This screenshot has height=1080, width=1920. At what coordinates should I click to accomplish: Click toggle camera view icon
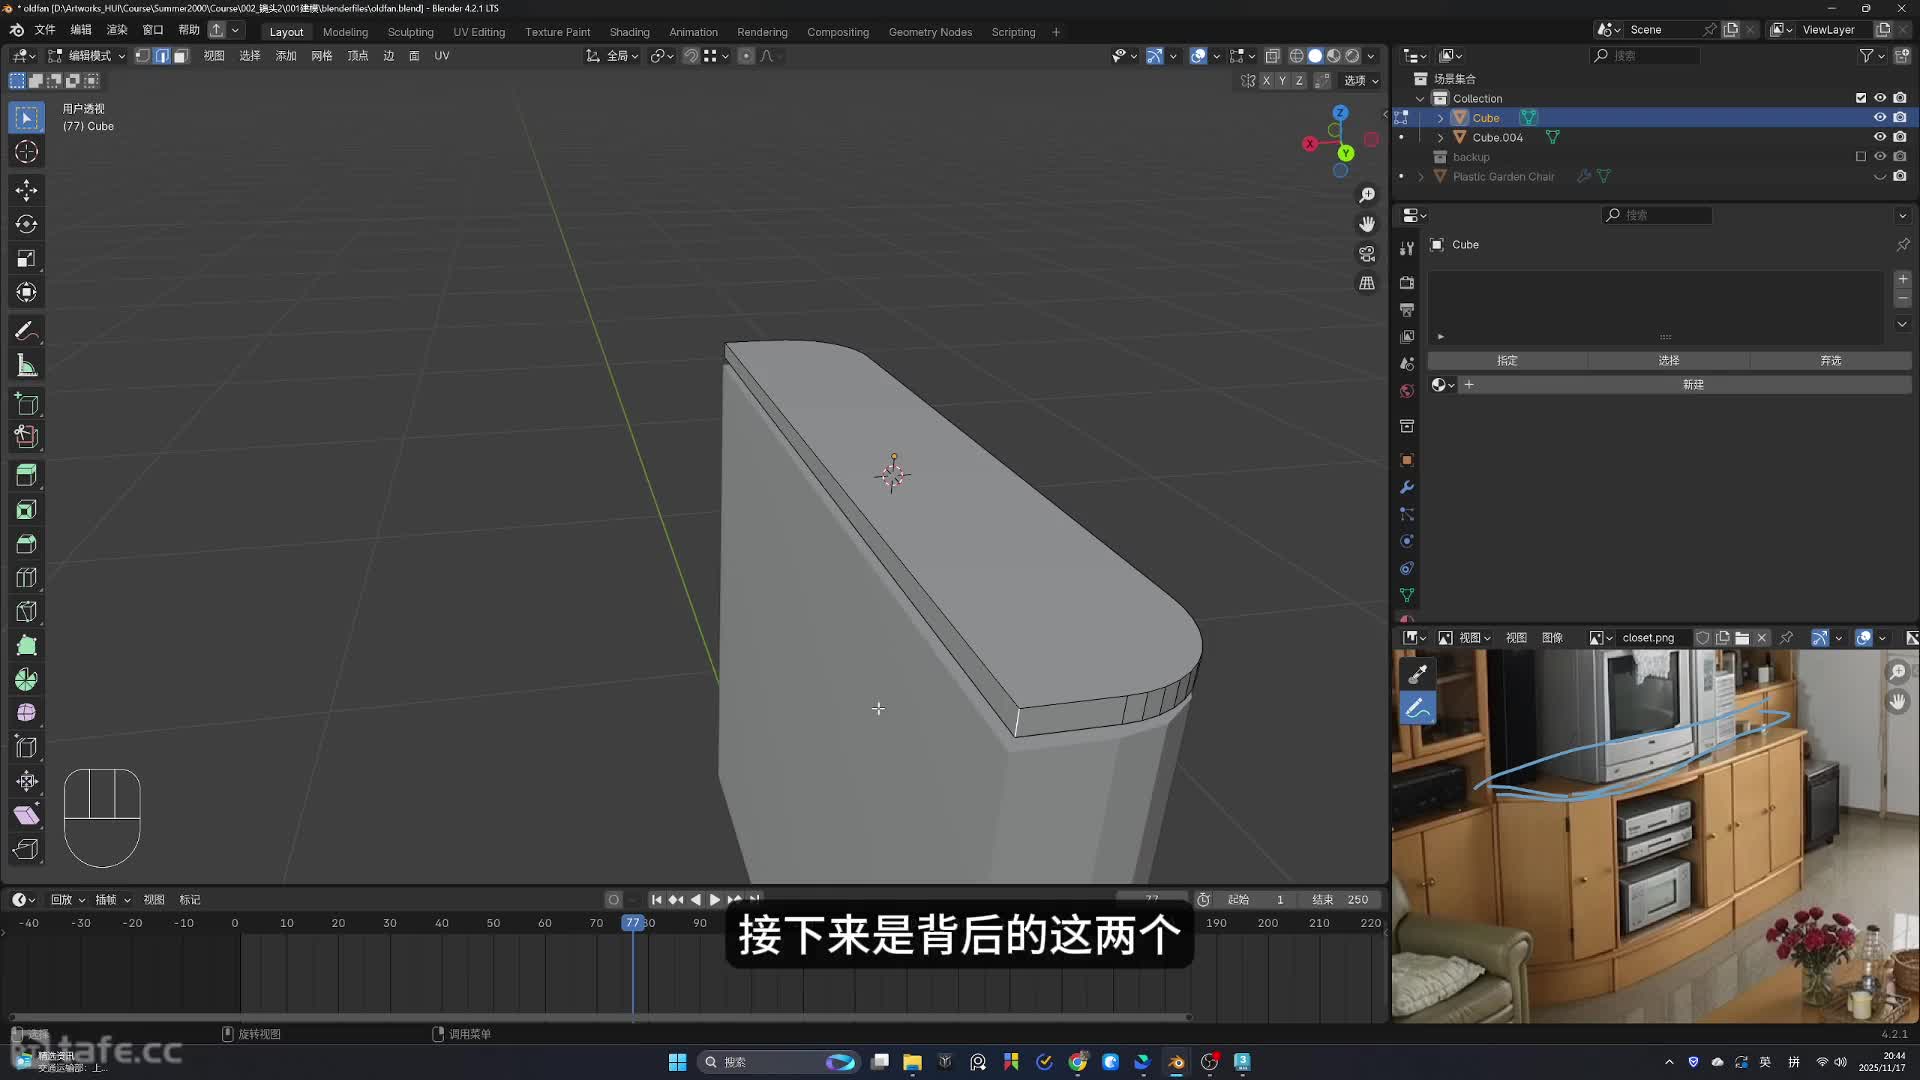[x=1367, y=254]
